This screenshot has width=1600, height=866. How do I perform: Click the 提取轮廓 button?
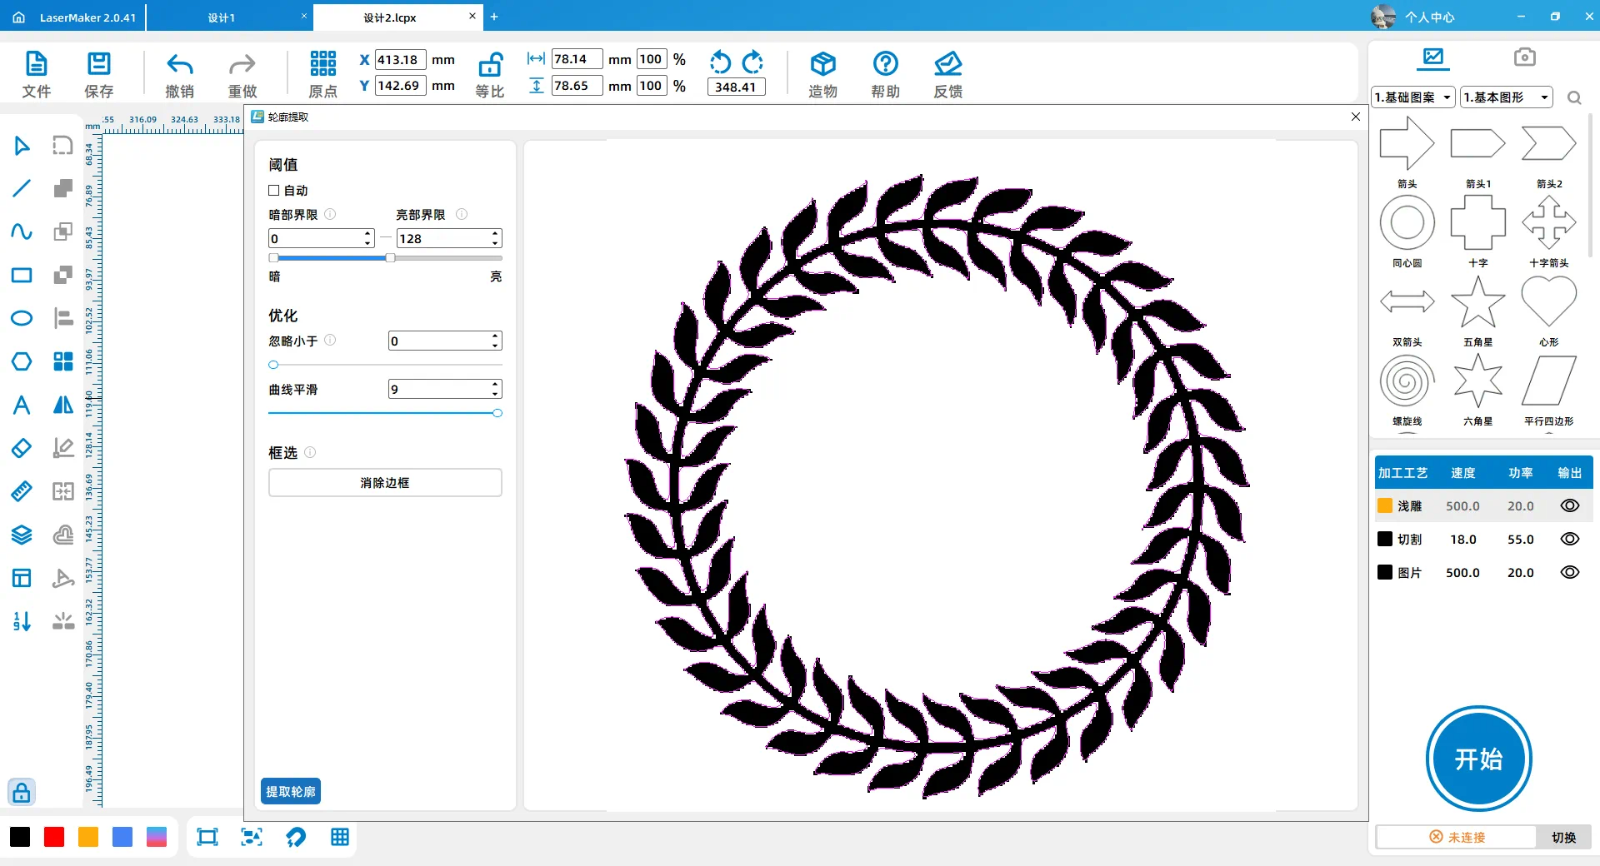coord(291,791)
